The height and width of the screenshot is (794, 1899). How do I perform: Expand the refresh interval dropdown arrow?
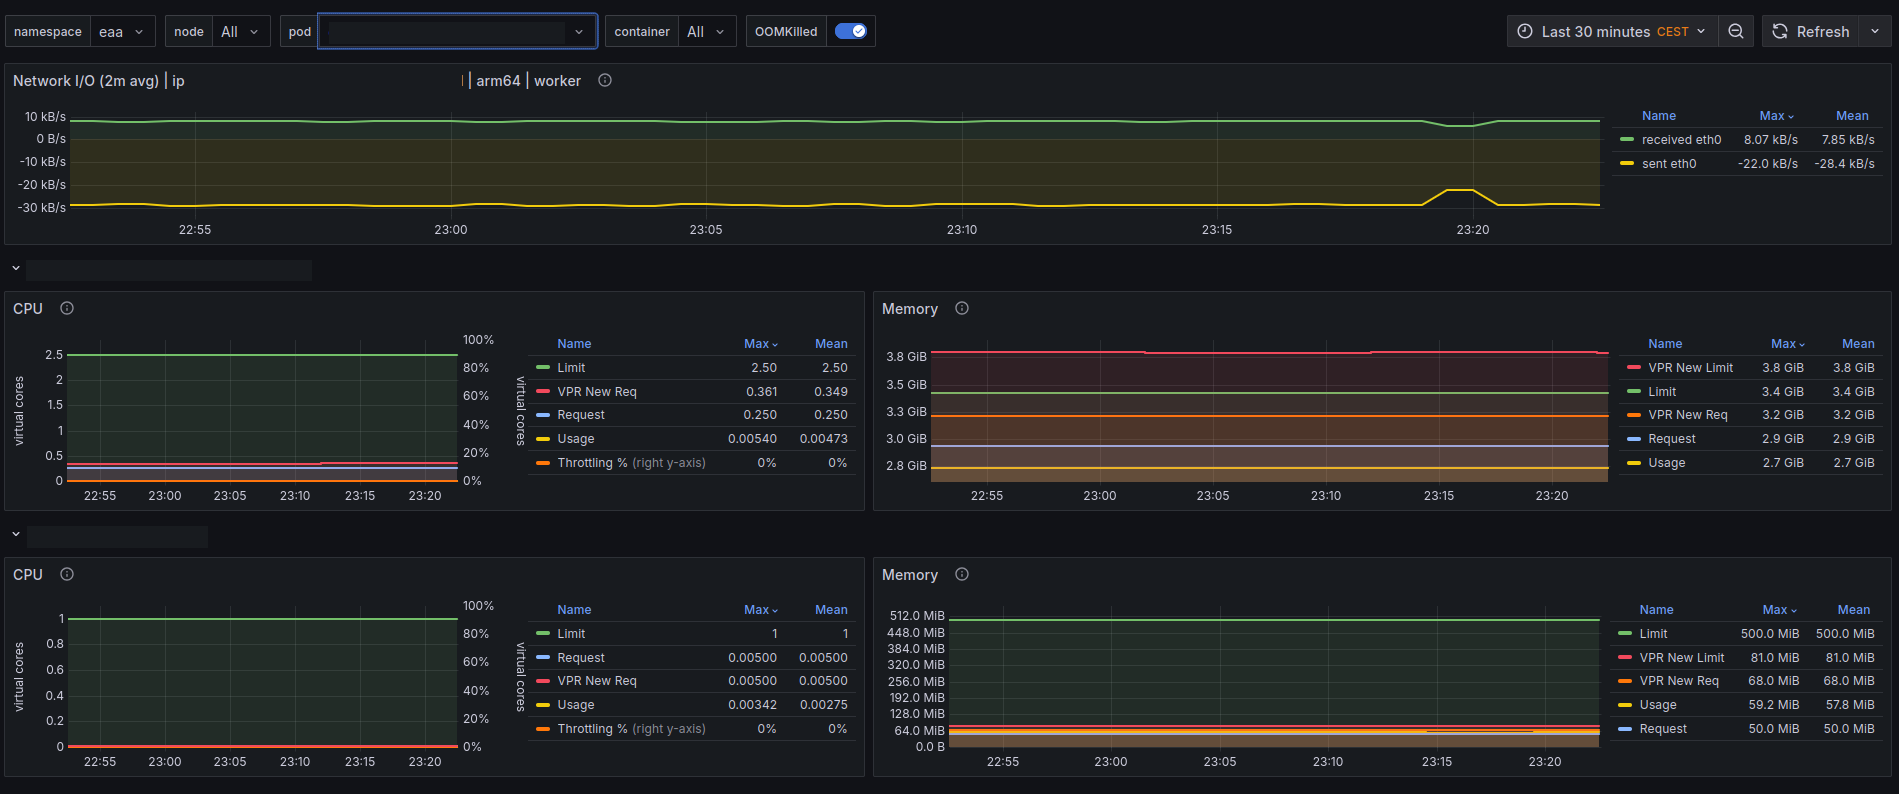1875,31
